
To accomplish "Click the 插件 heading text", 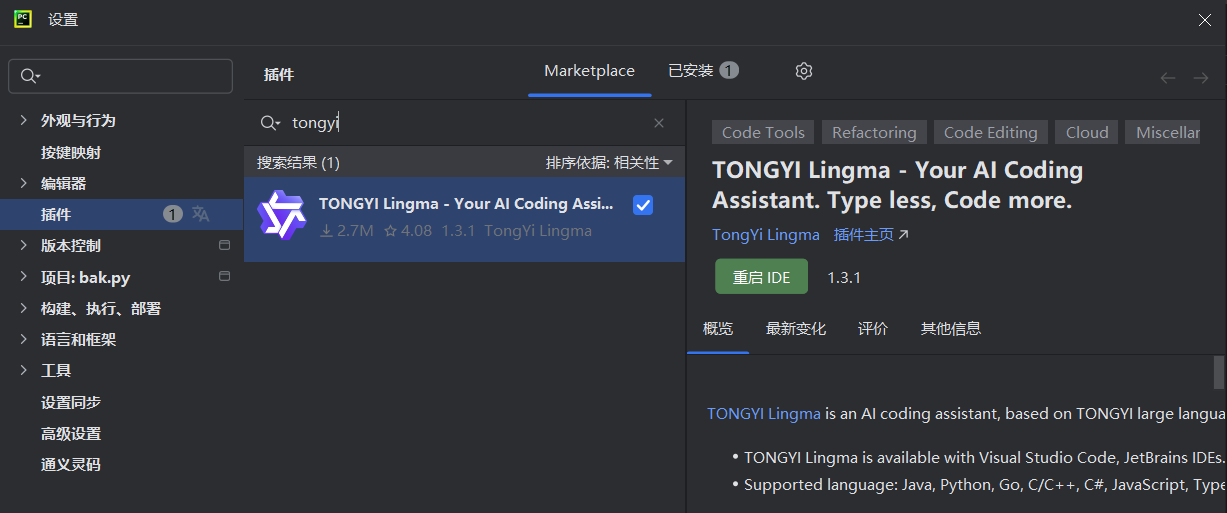I will 279,74.
